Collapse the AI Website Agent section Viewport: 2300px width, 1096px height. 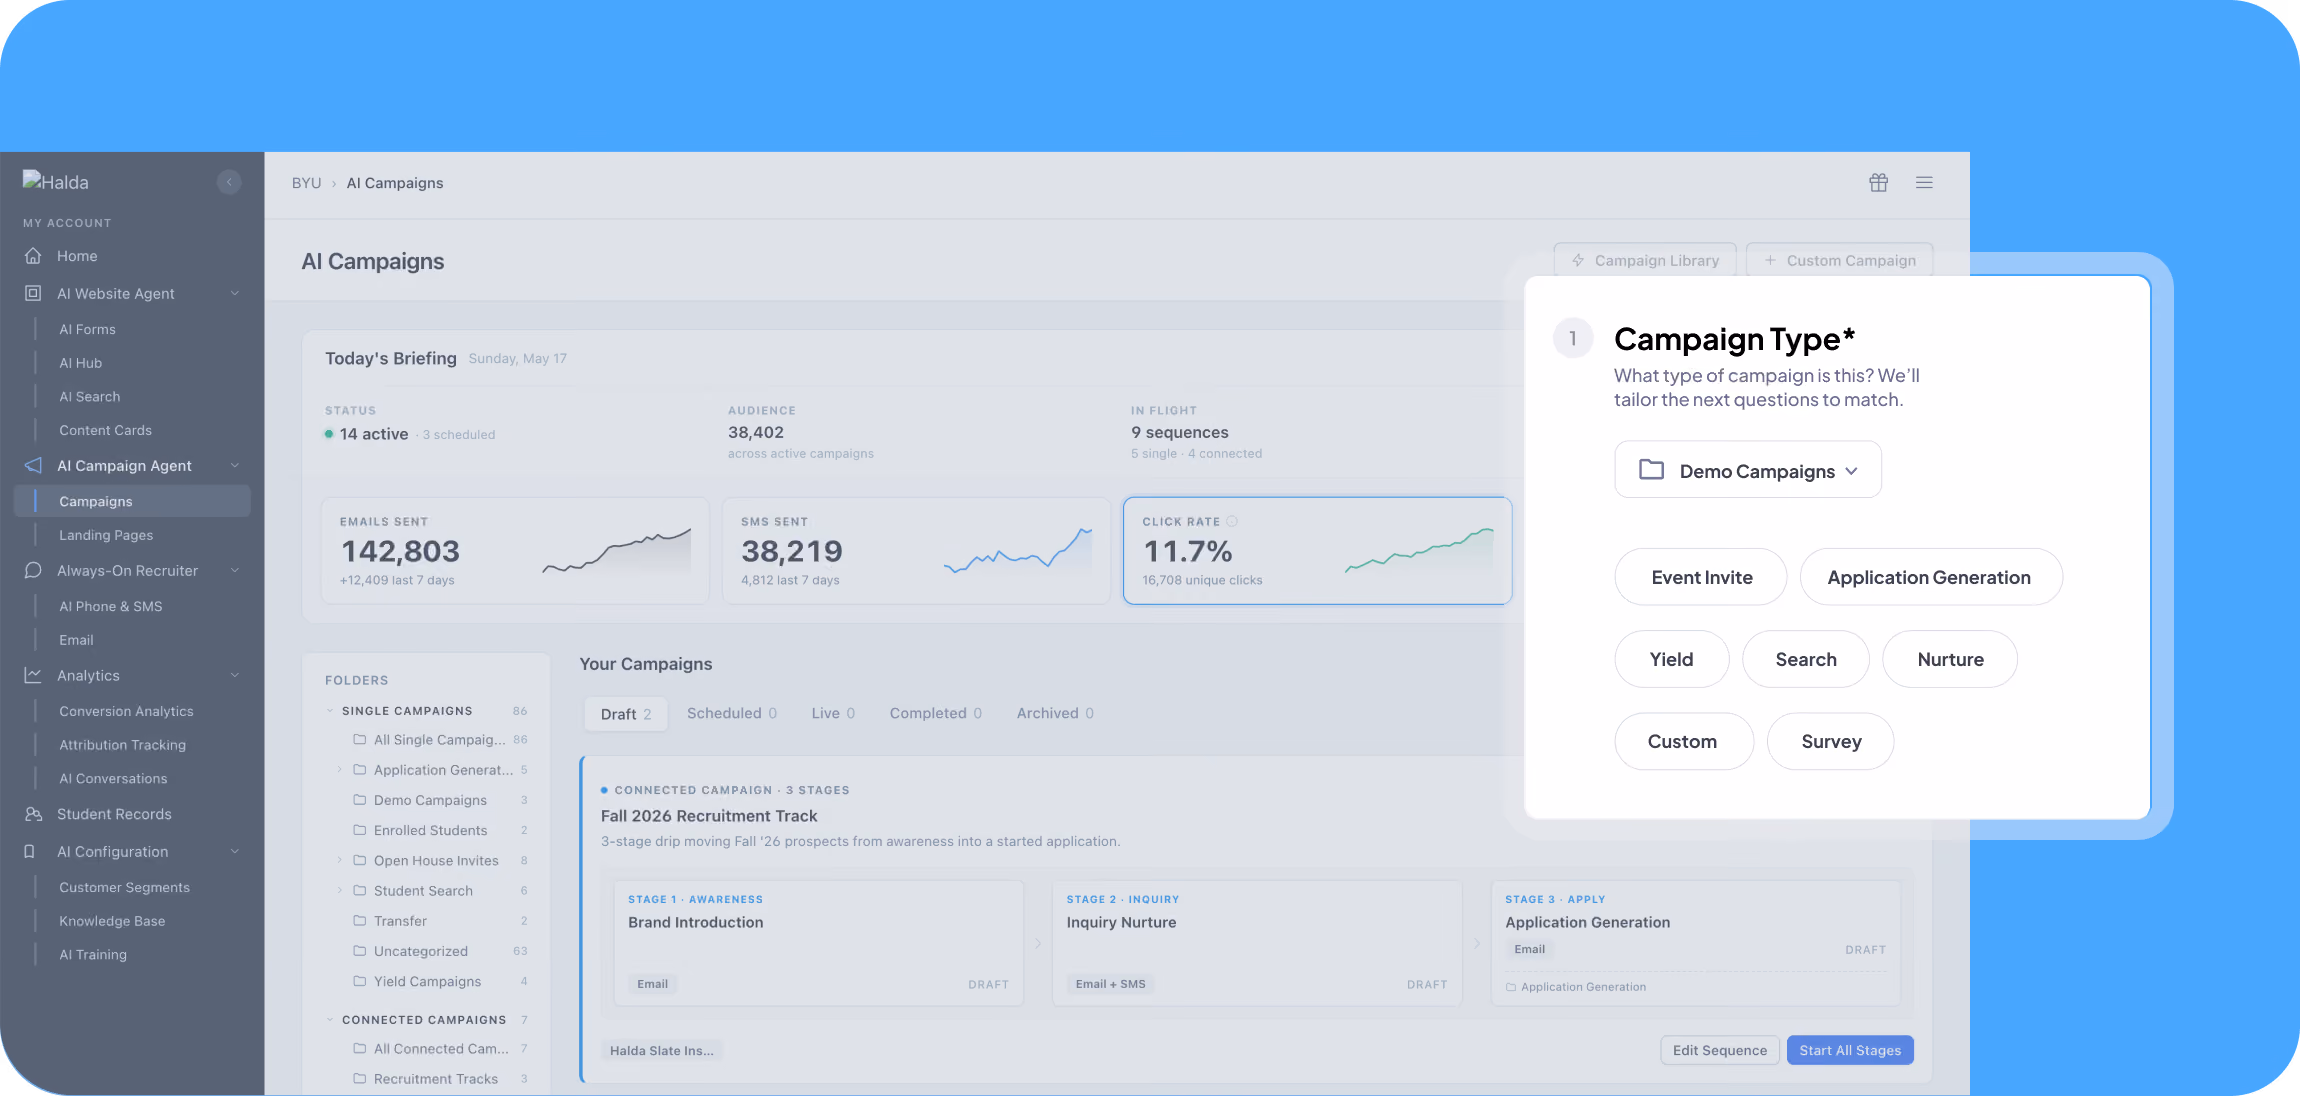(x=235, y=293)
